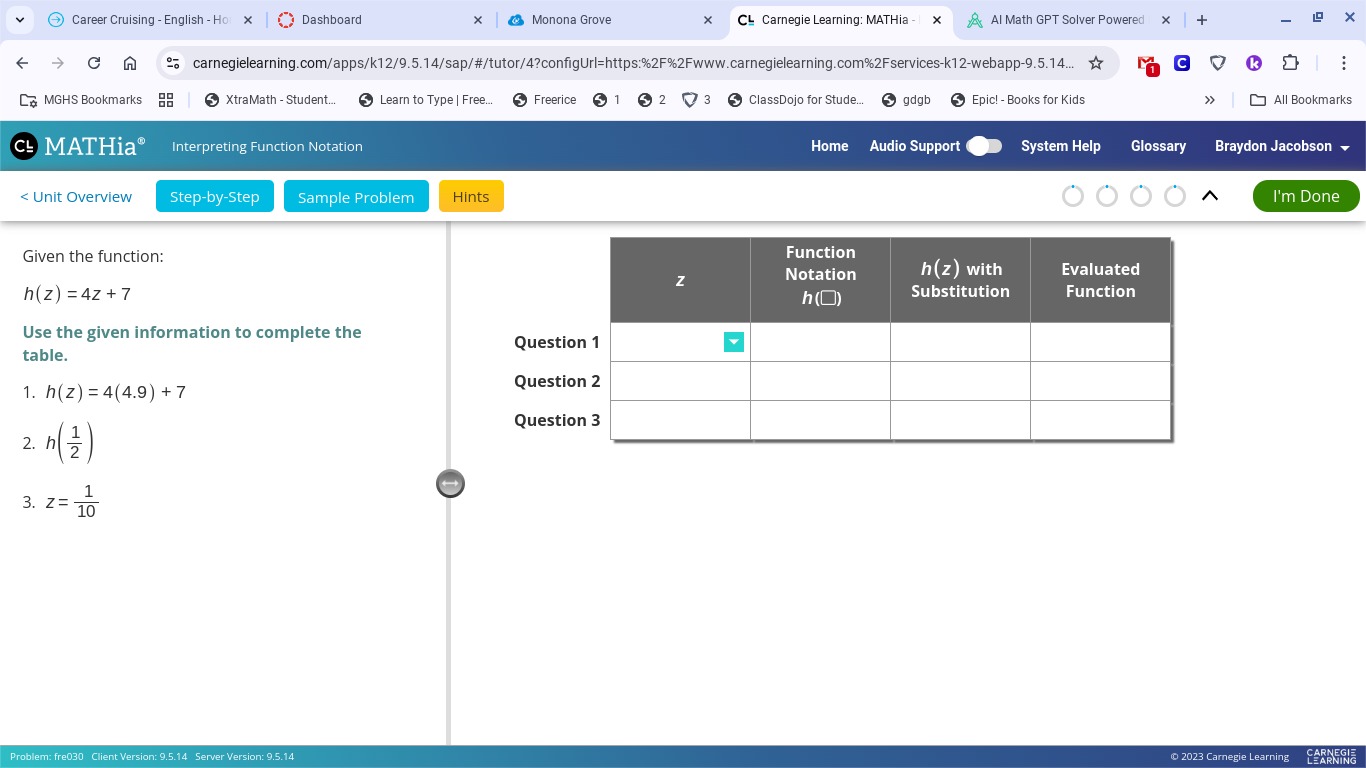Open System Help
Viewport: 1366px width, 768px height.
tap(1060, 146)
